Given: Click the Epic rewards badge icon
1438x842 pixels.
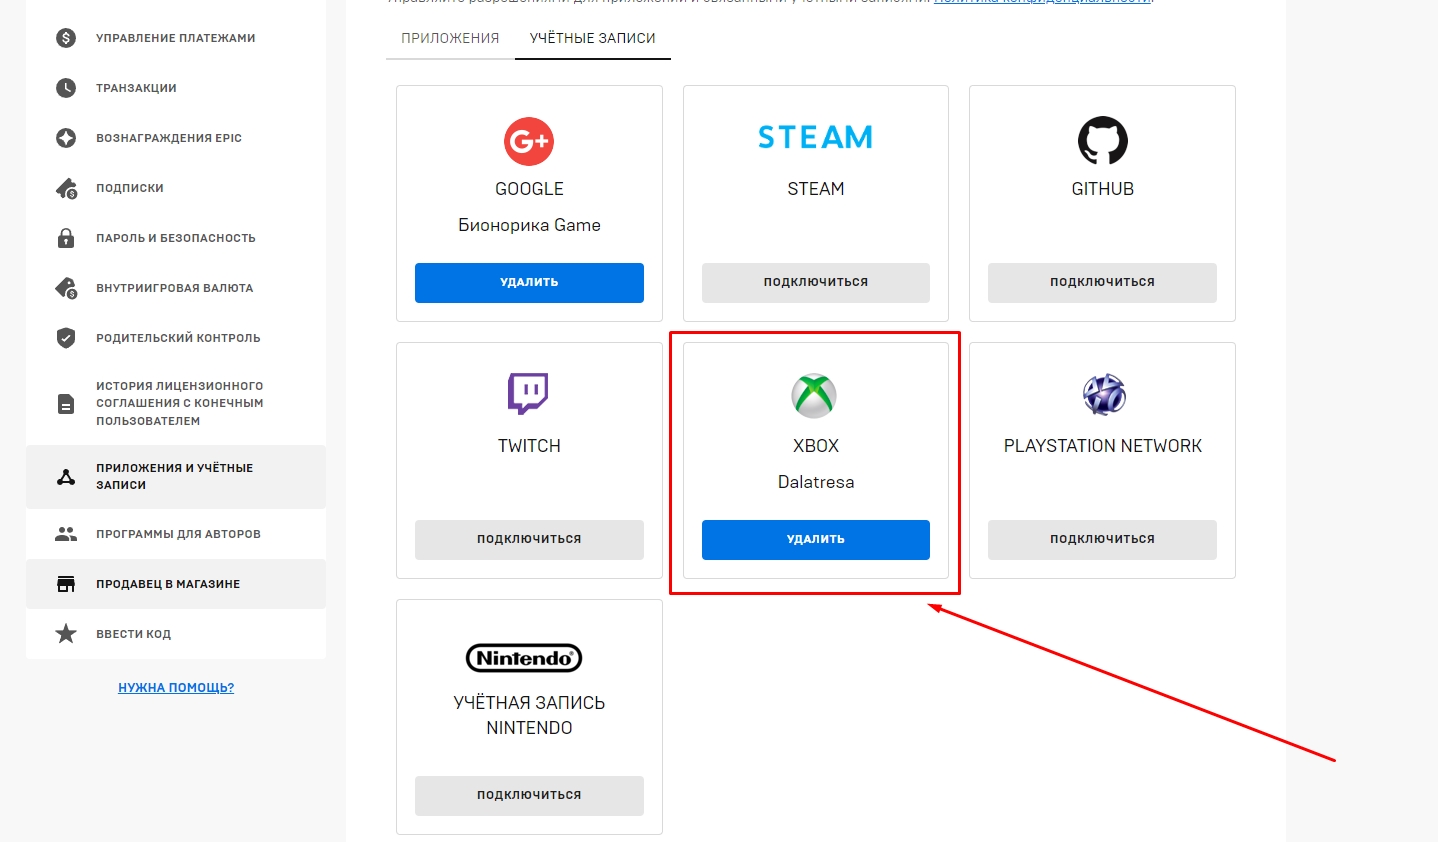Looking at the screenshot, I should coord(66,138).
